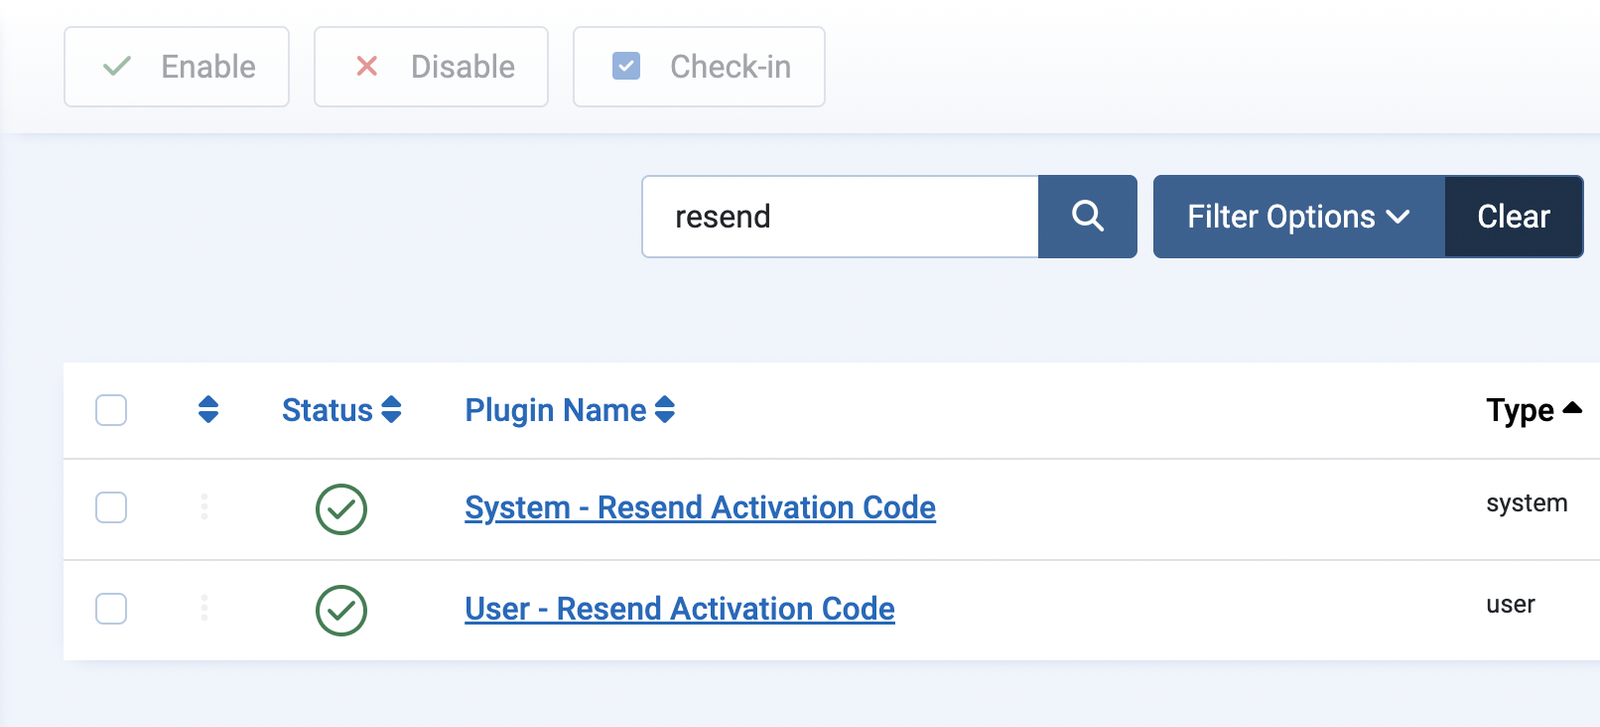Grab drag handle for System - Resend row
Image resolution: width=1600 pixels, height=727 pixels.
pos(204,507)
